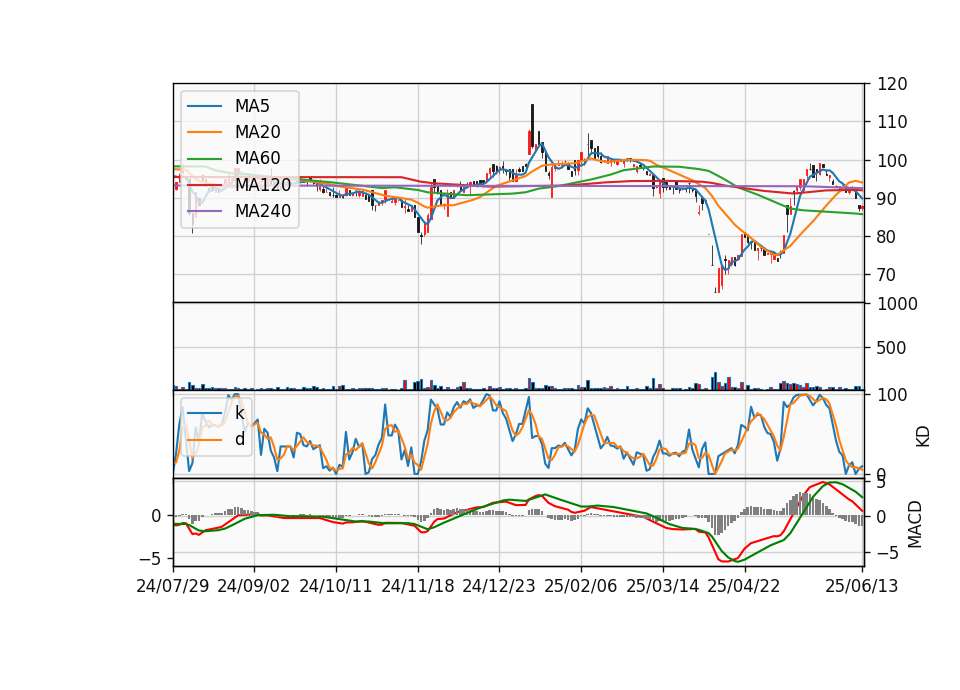Click the 25/06/13 date label

pos(861,586)
